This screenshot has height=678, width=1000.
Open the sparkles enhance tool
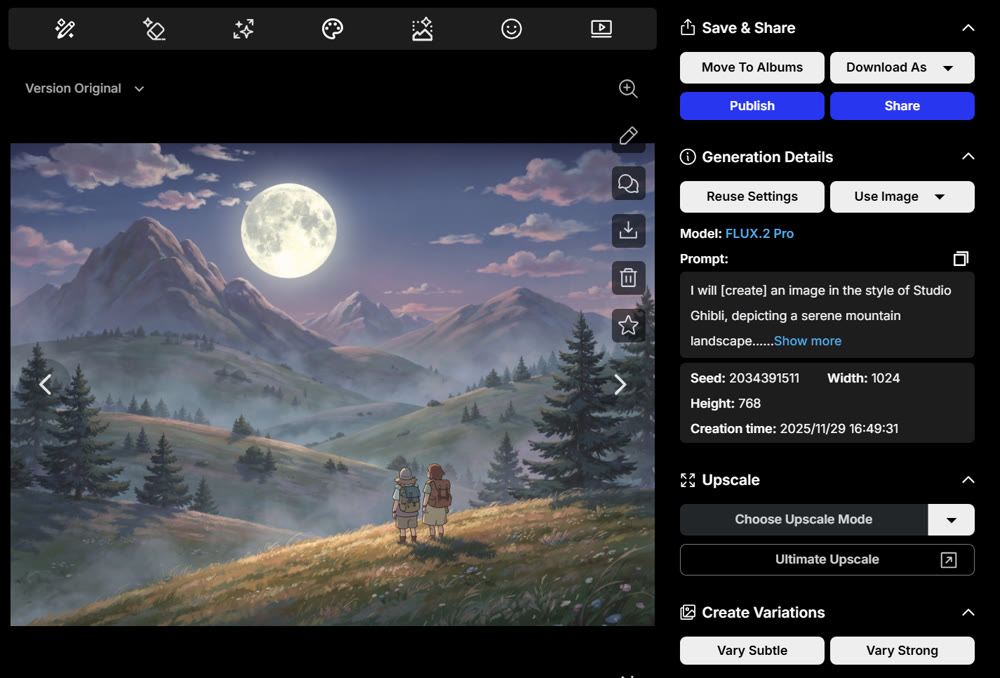(243, 29)
